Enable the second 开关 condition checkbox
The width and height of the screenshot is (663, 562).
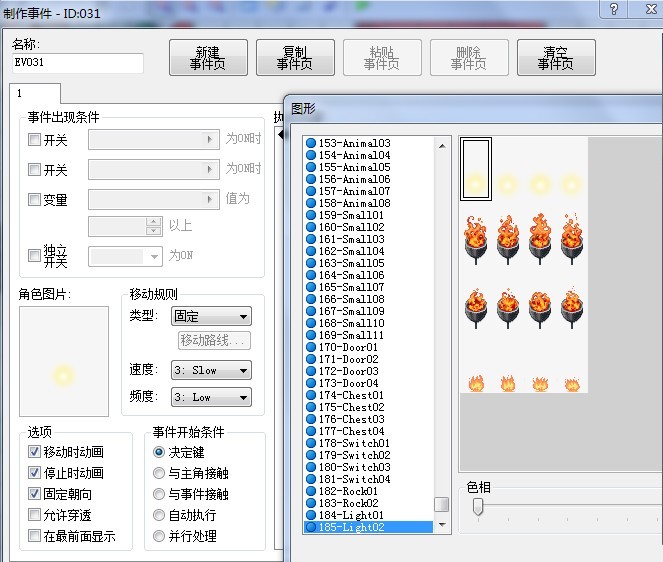point(34,170)
